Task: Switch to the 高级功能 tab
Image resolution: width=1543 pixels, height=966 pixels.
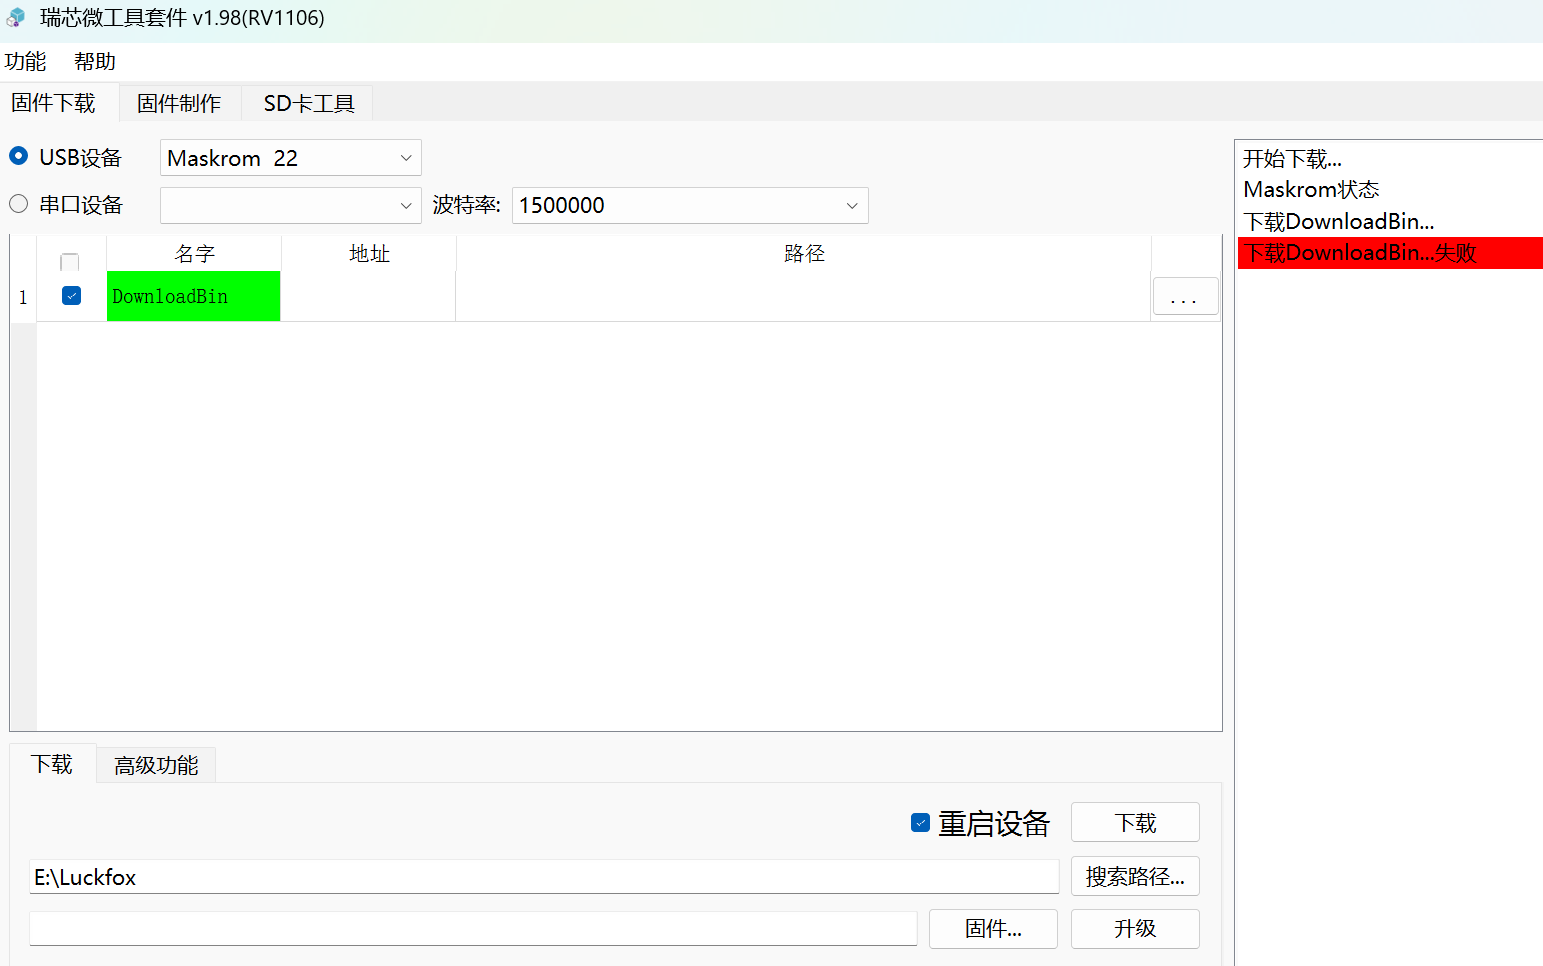Action: pyautogui.click(x=156, y=765)
